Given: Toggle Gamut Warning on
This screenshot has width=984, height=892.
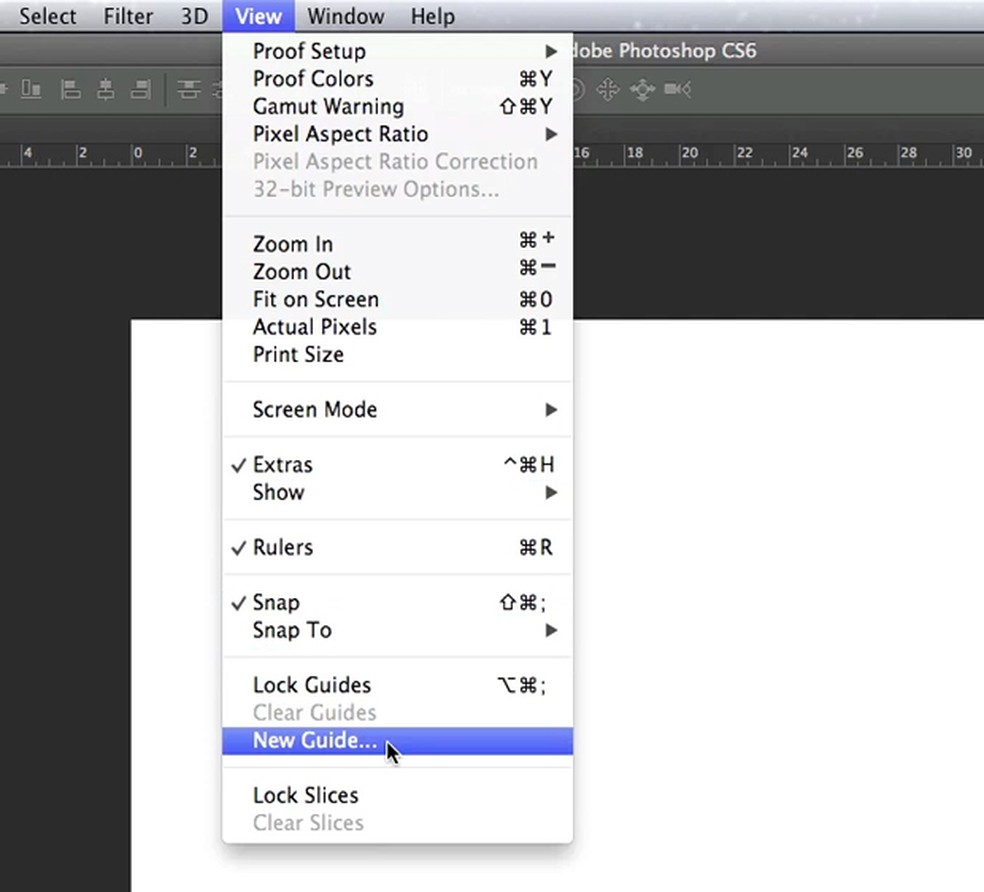Looking at the screenshot, I should point(398,106).
